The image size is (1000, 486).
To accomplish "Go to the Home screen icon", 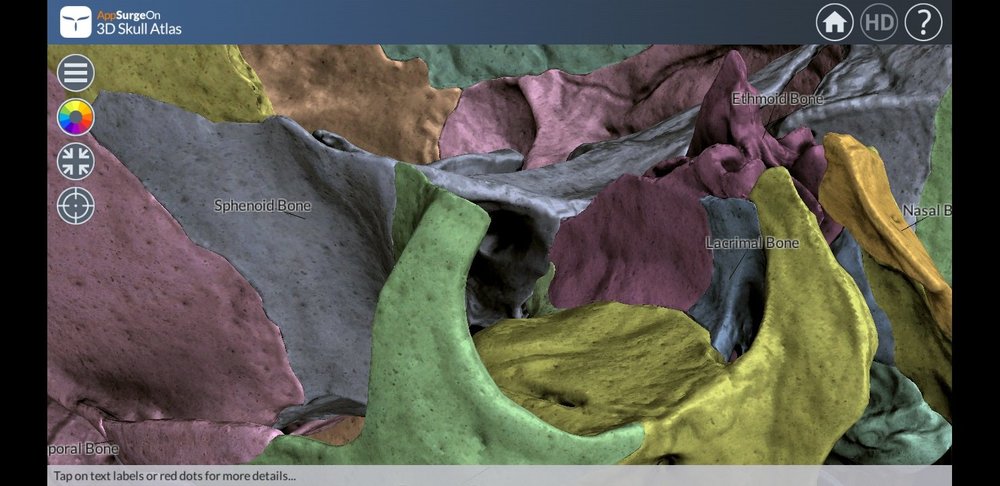I will (834, 22).
